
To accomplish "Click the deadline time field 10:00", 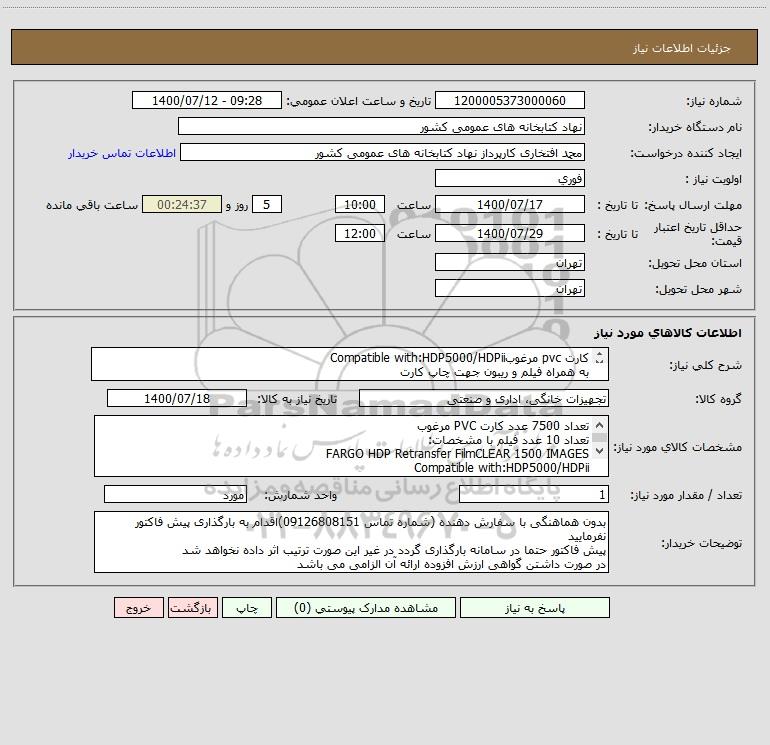I will (x=359, y=204).
